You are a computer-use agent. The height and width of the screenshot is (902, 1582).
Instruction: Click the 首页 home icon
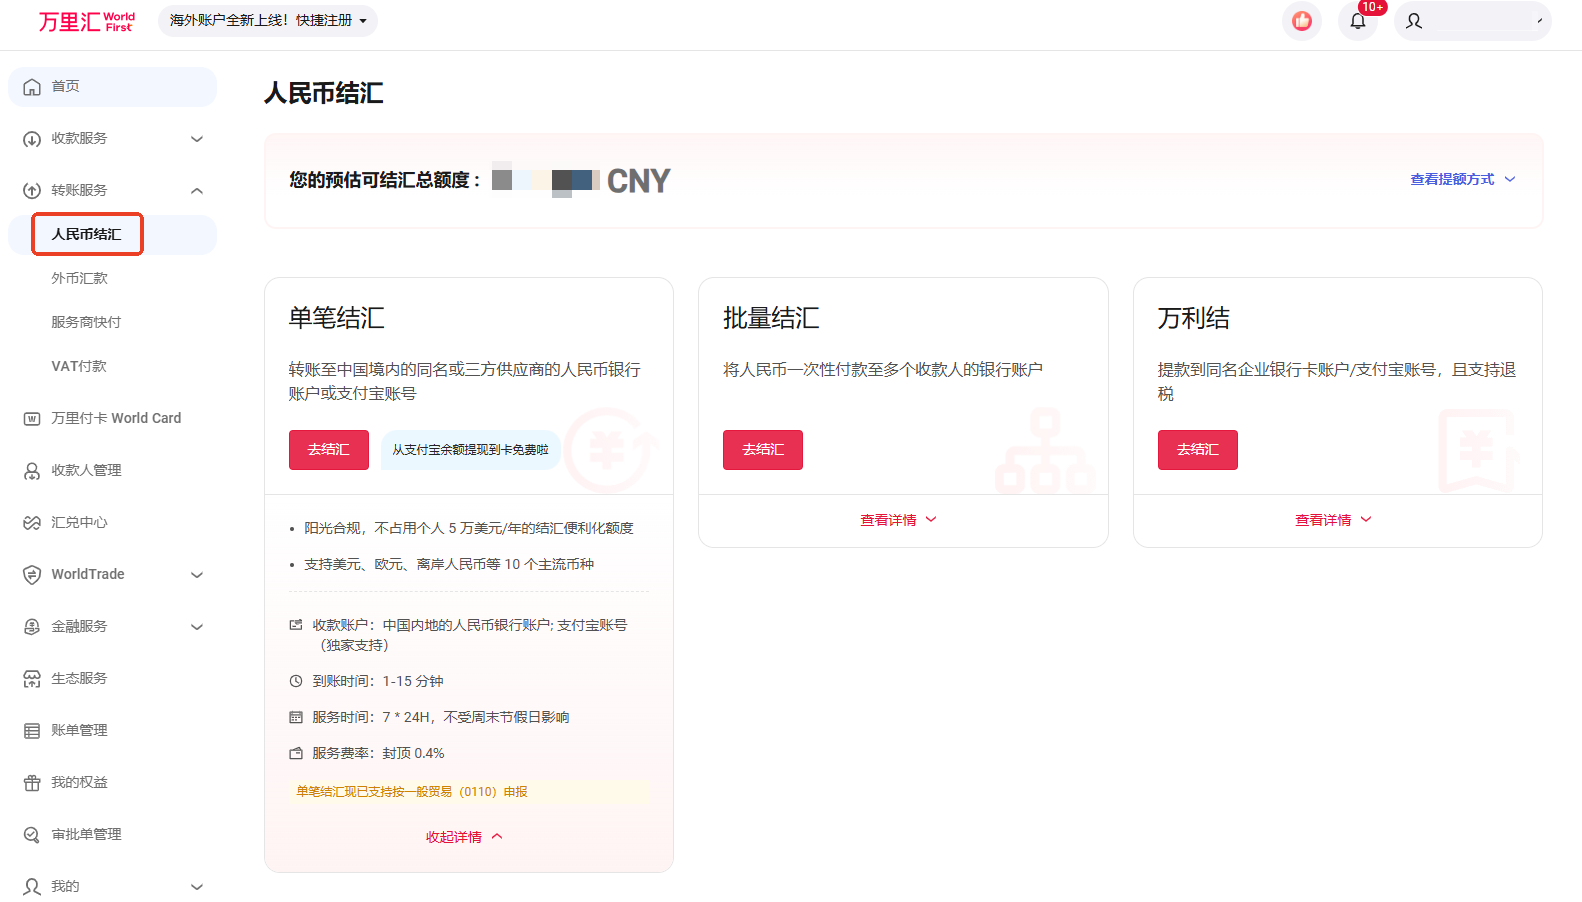point(32,87)
